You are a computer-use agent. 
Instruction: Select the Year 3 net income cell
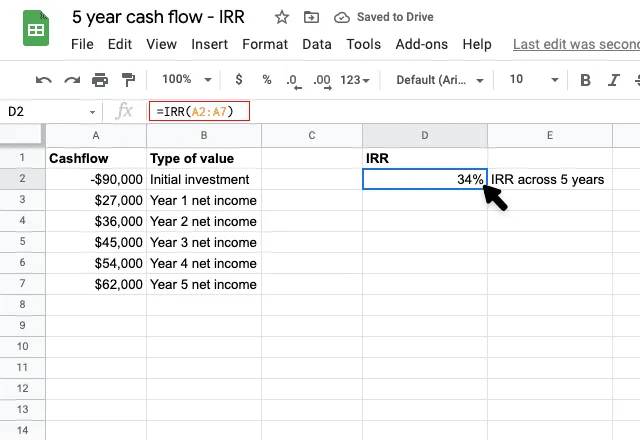(204, 242)
